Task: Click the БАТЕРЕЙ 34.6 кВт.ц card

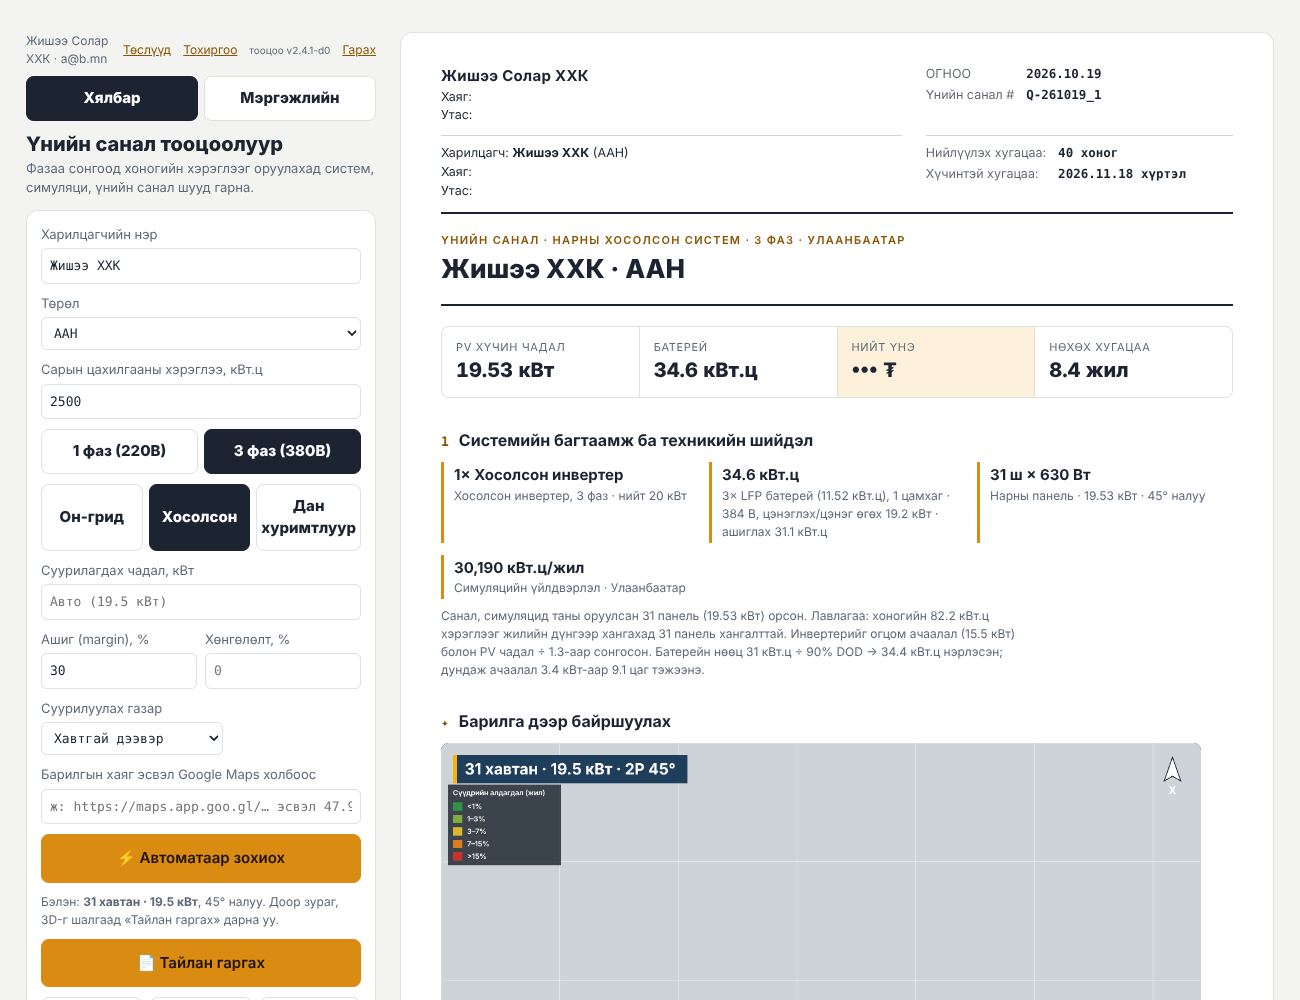Action: click(x=738, y=362)
